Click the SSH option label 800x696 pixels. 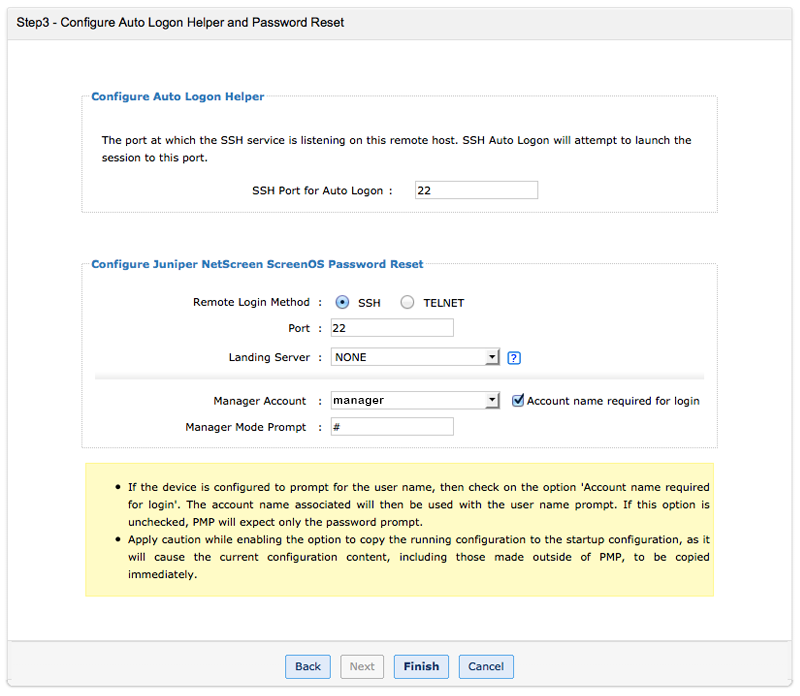click(369, 303)
